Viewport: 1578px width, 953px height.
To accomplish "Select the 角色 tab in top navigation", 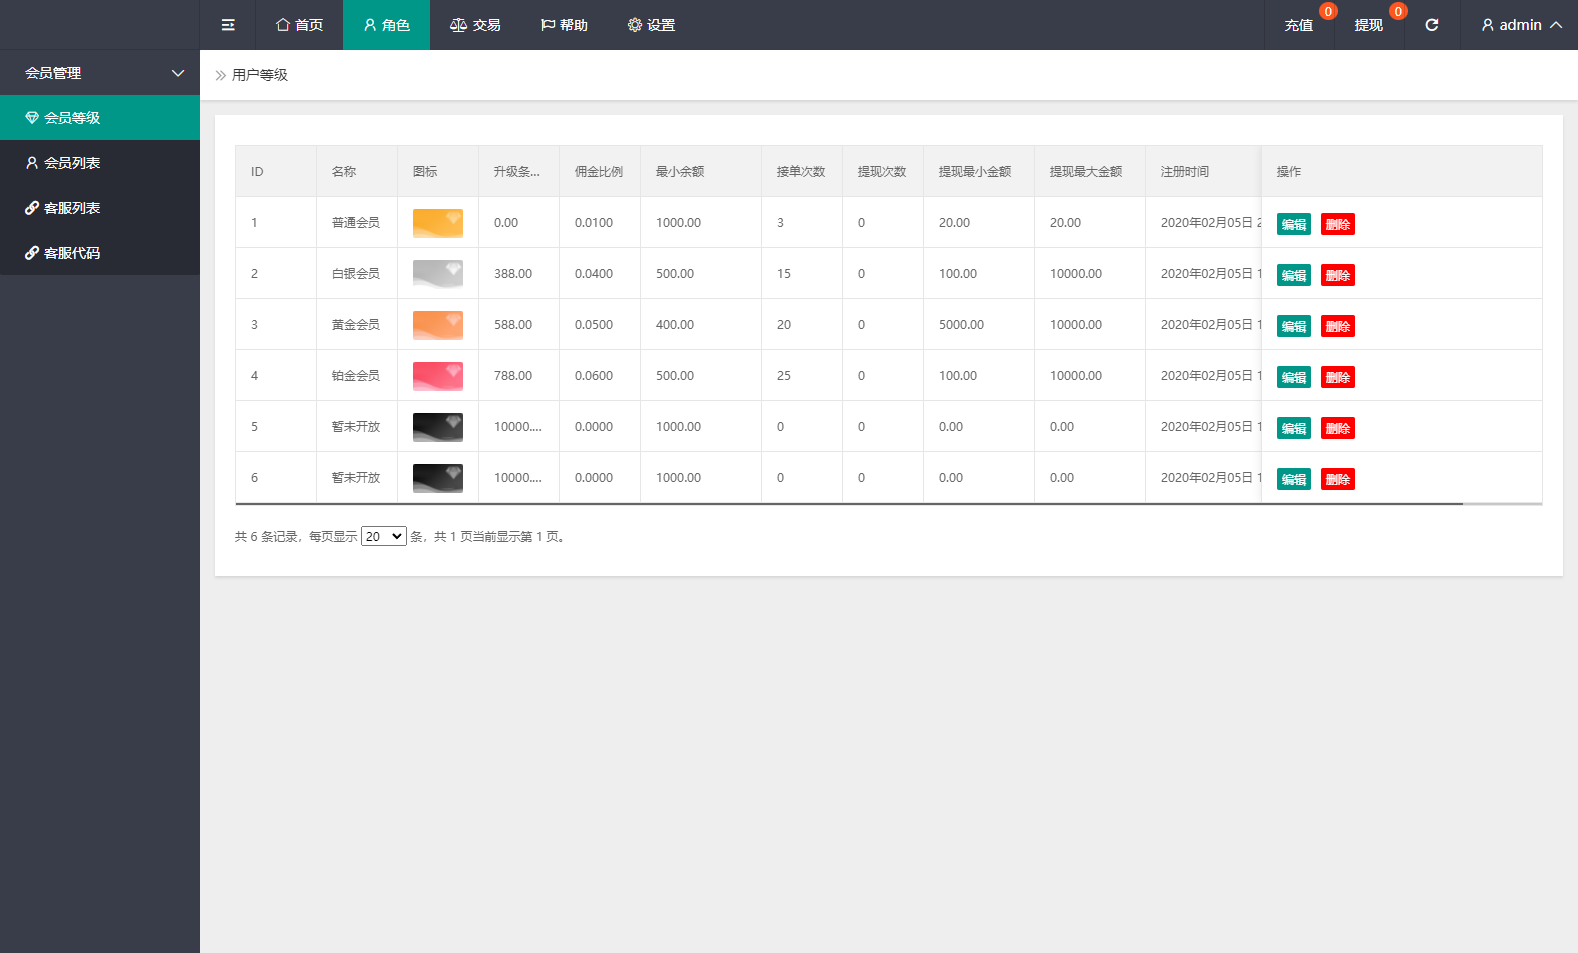I will 387,25.
